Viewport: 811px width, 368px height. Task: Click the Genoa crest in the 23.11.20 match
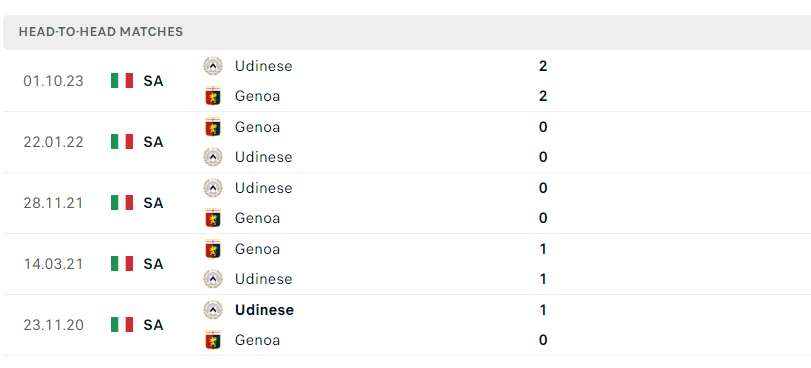(x=213, y=340)
